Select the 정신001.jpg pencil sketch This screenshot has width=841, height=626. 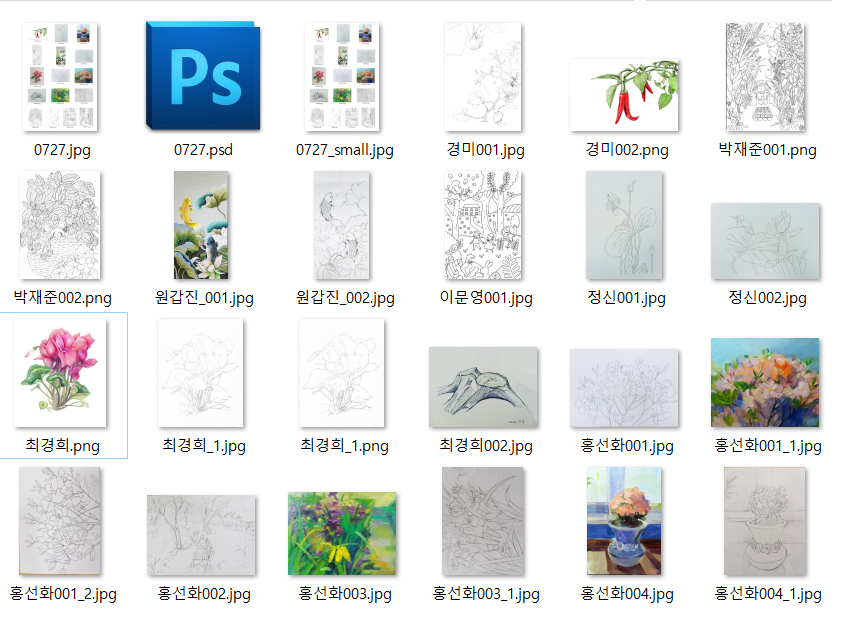625,224
